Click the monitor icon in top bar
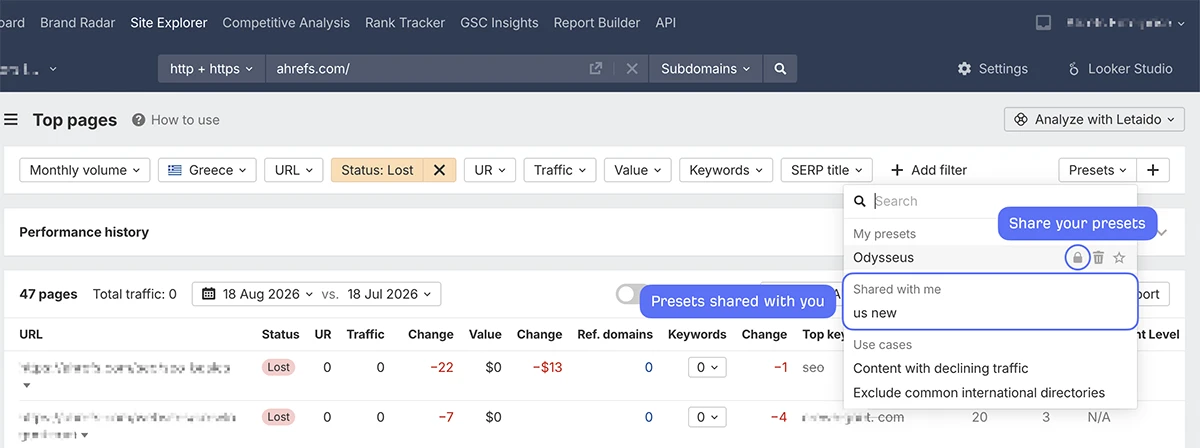The height and width of the screenshot is (448, 1200). pos(1043,22)
